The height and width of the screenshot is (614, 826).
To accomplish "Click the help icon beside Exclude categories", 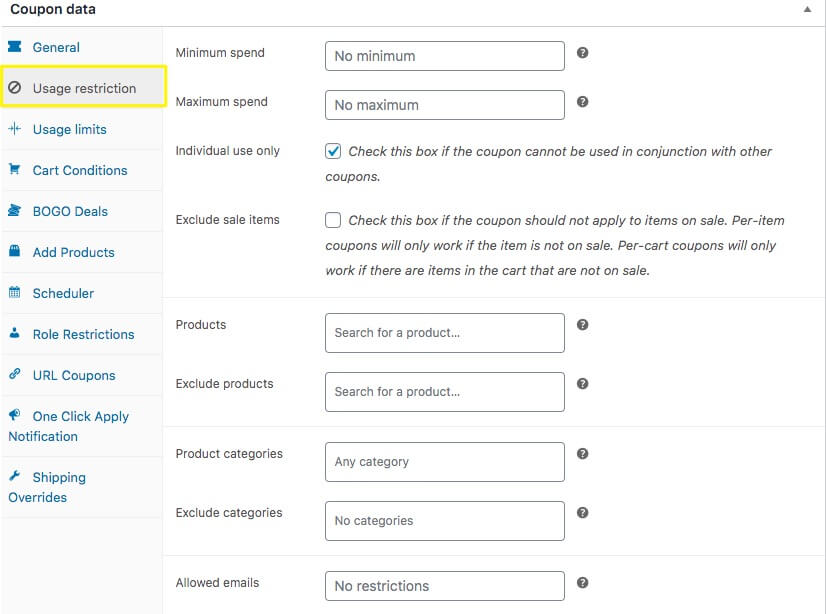I will point(583,512).
